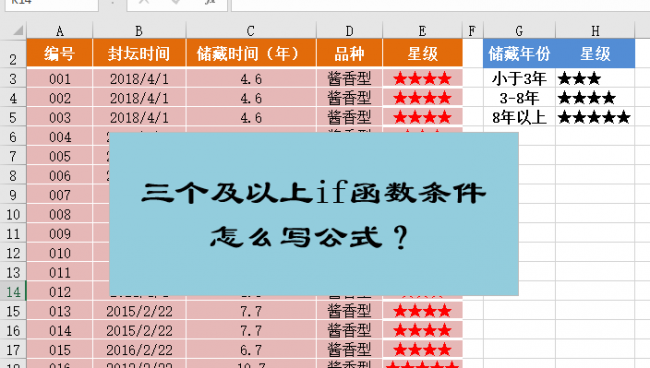Screen dimensions: 650x368
Task: Select column B header
Action: (139, 31)
